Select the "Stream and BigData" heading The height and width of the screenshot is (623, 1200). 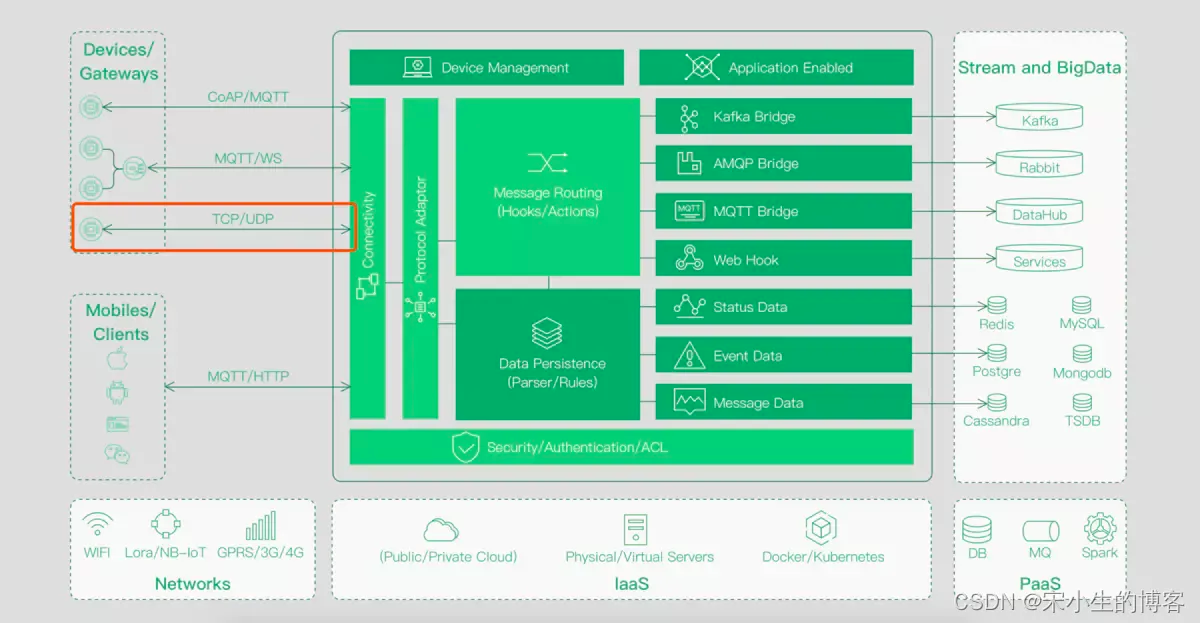pos(1039,68)
